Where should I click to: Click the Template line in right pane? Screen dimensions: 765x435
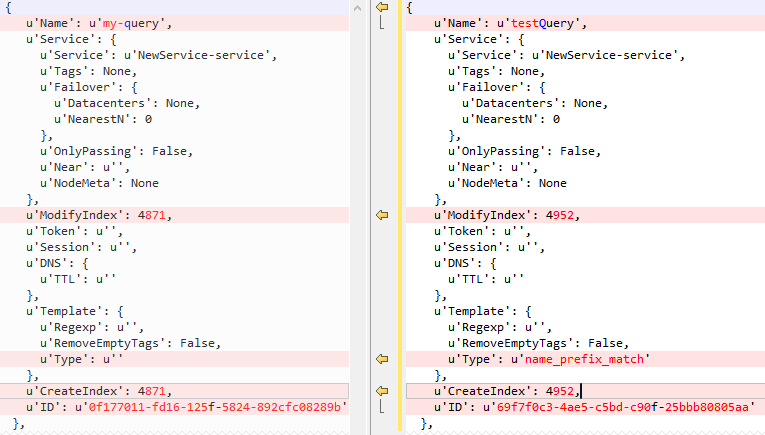483,311
